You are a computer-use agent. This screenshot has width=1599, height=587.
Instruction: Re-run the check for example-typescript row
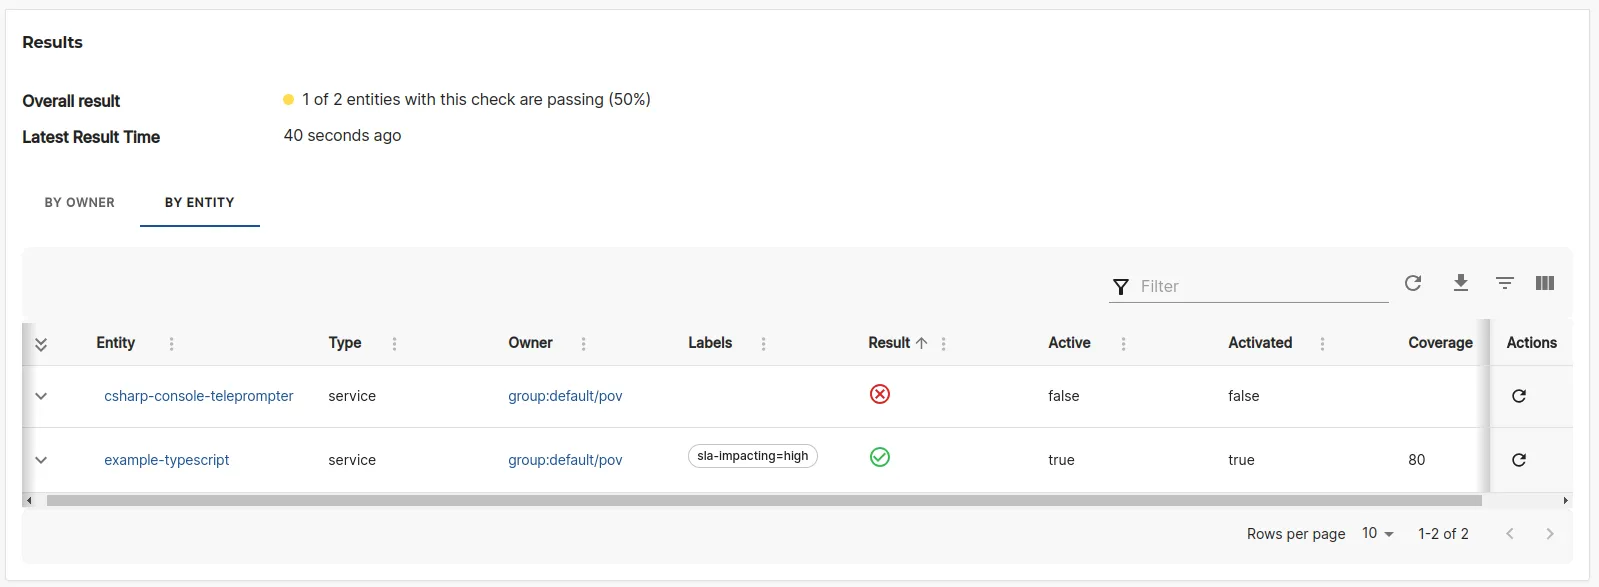[x=1518, y=460]
